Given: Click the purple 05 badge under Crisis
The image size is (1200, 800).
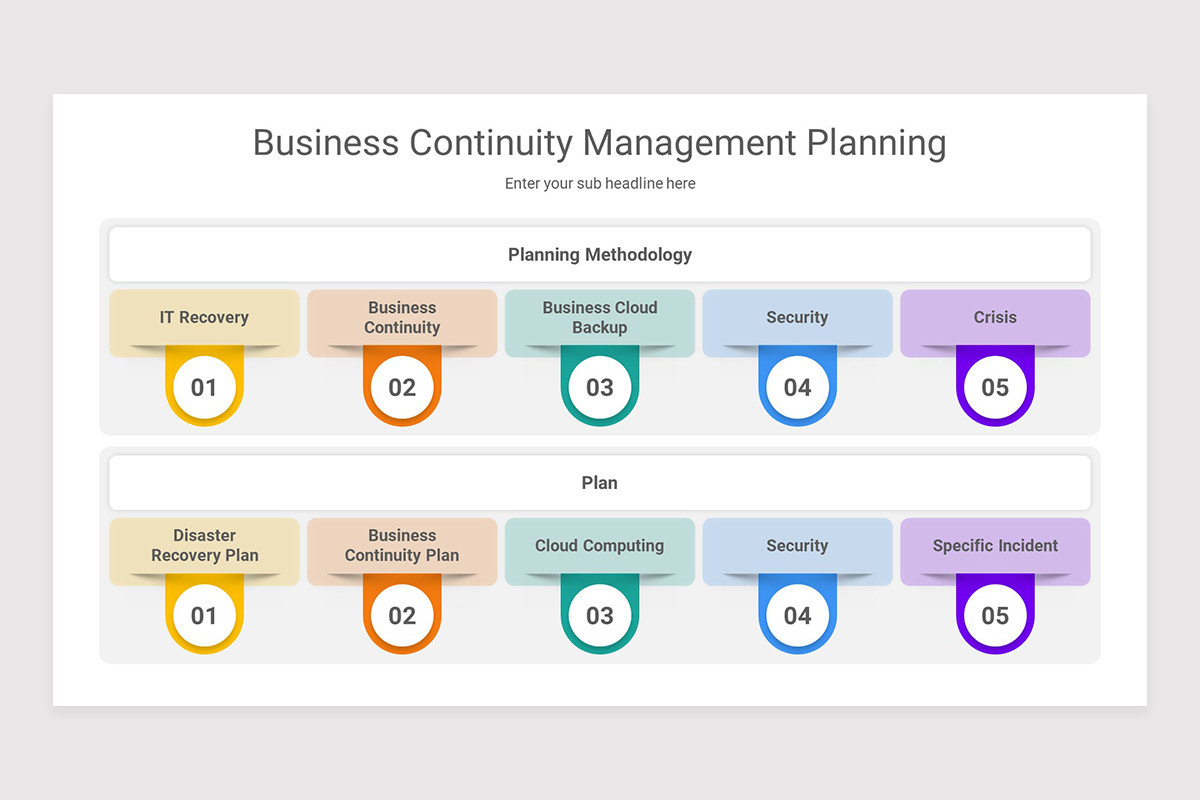Looking at the screenshot, I should click(x=995, y=386).
